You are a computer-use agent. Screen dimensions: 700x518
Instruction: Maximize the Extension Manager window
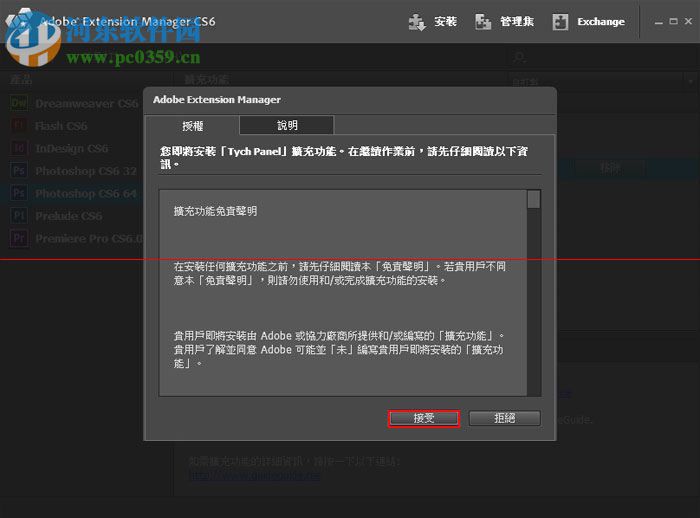pyautogui.click(x=674, y=21)
